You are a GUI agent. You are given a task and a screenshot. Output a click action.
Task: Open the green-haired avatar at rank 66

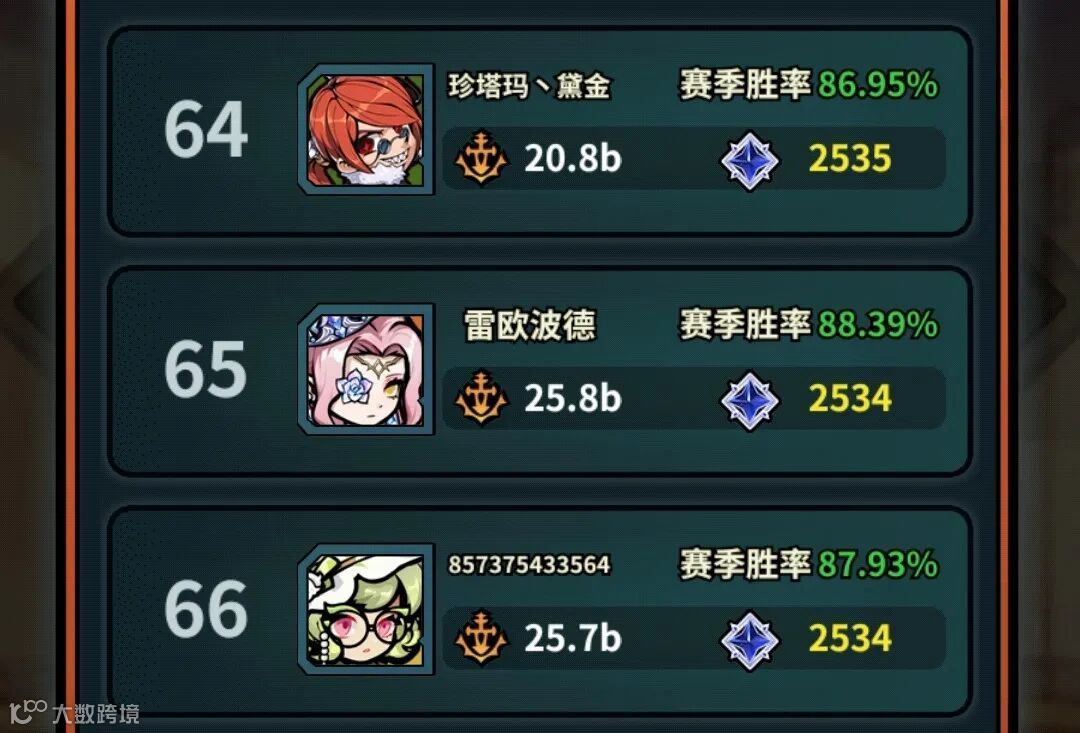coord(366,609)
